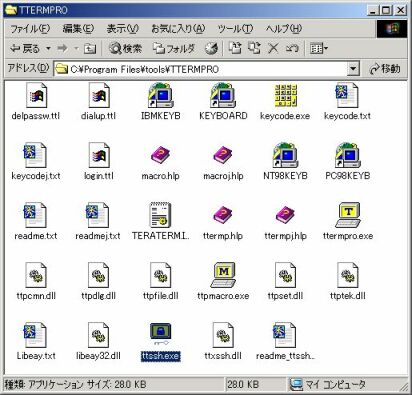412x395 pixels.
Task: Open the ファイル(F) menu
Action: pyautogui.click(x=30, y=29)
